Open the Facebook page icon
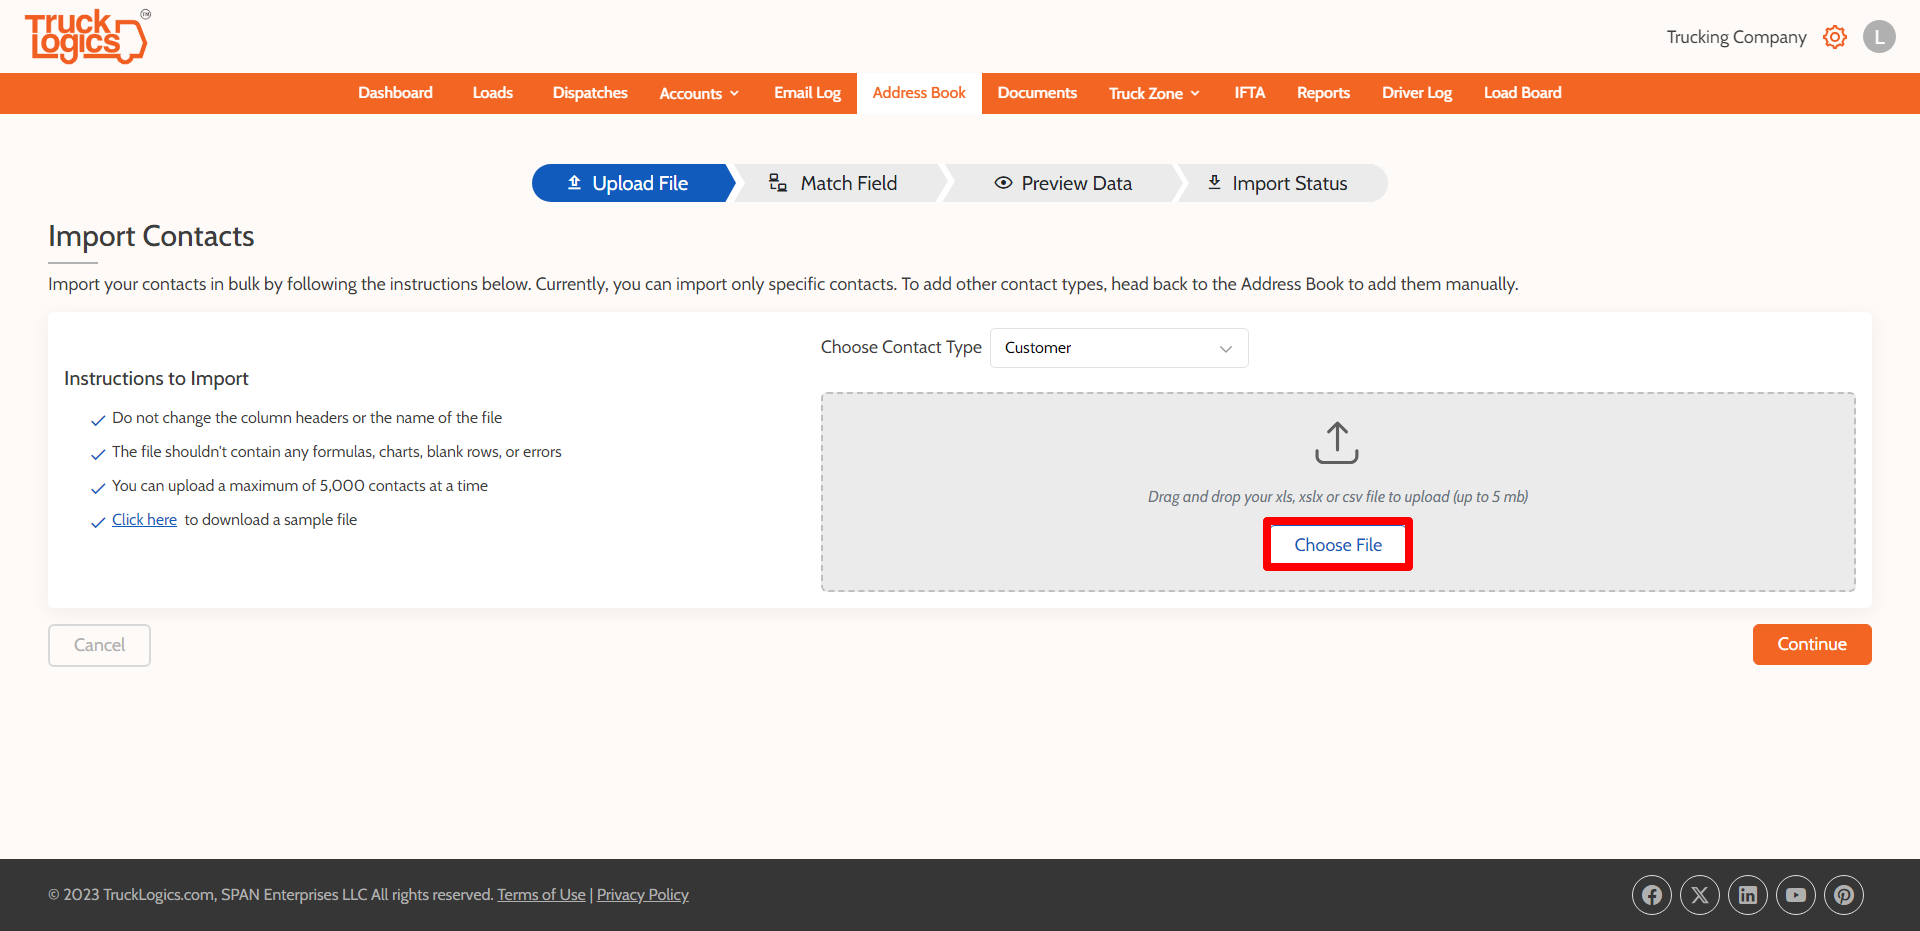The image size is (1920, 931). [1651, 895]
